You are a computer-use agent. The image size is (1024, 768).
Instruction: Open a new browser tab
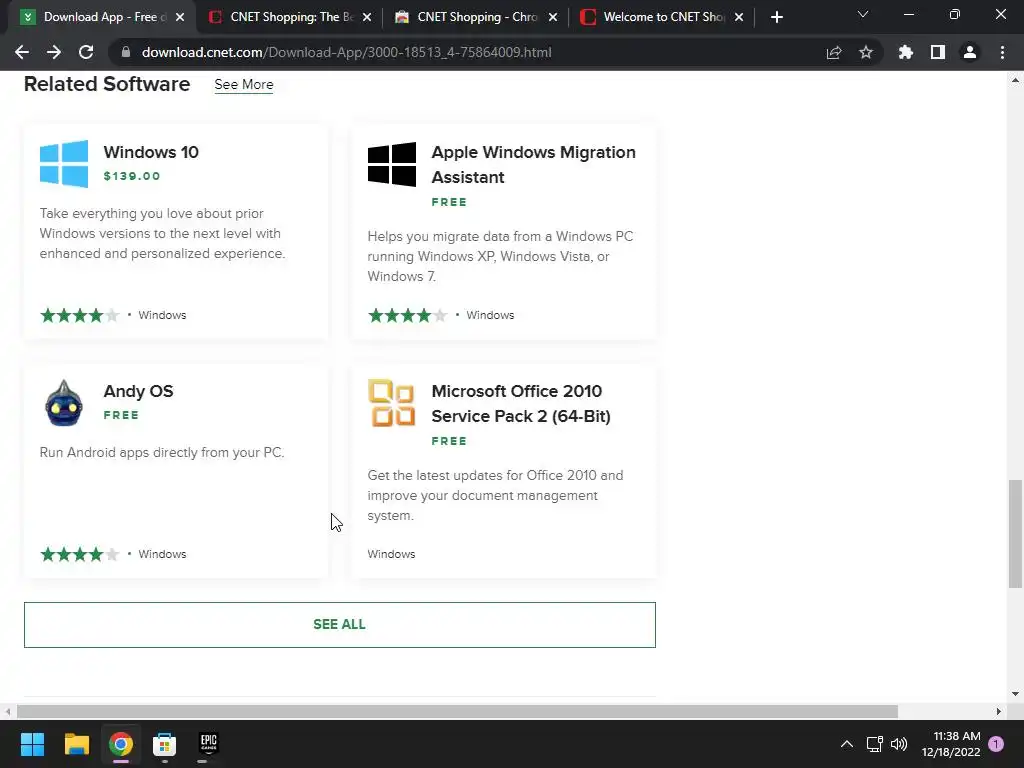point(776,17)
